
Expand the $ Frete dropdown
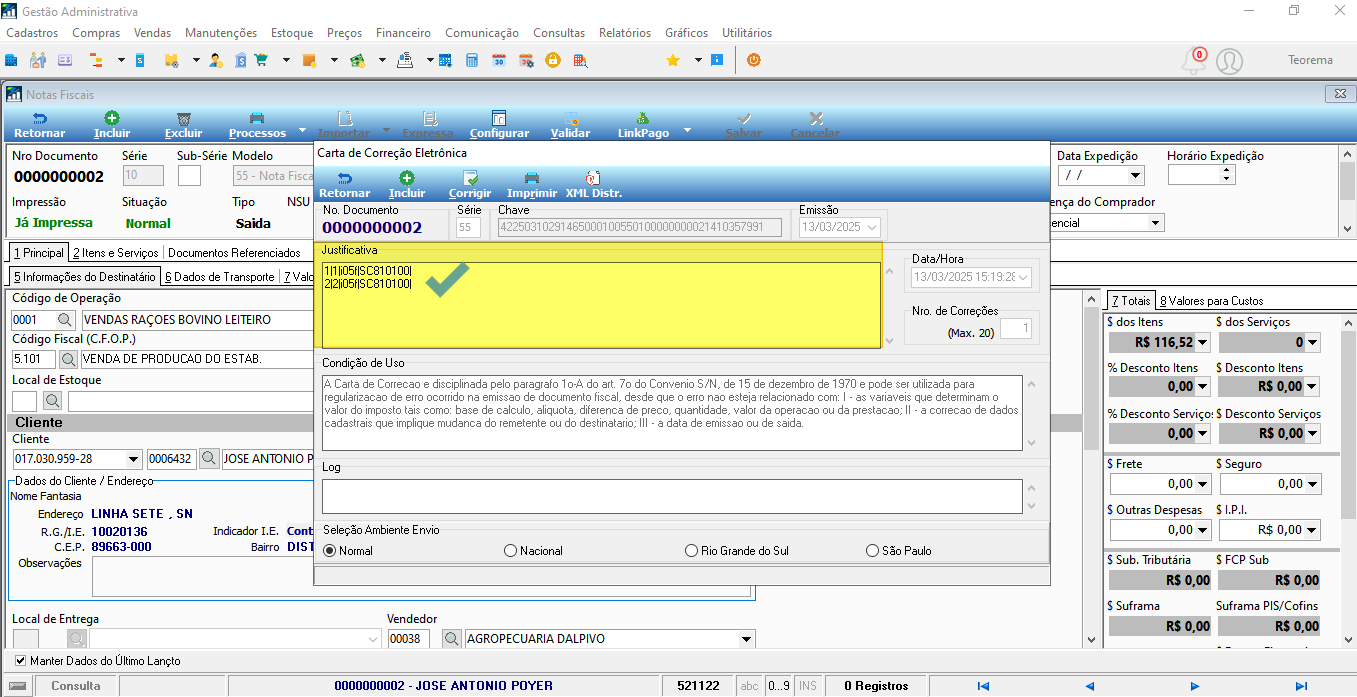point(1203,484)
